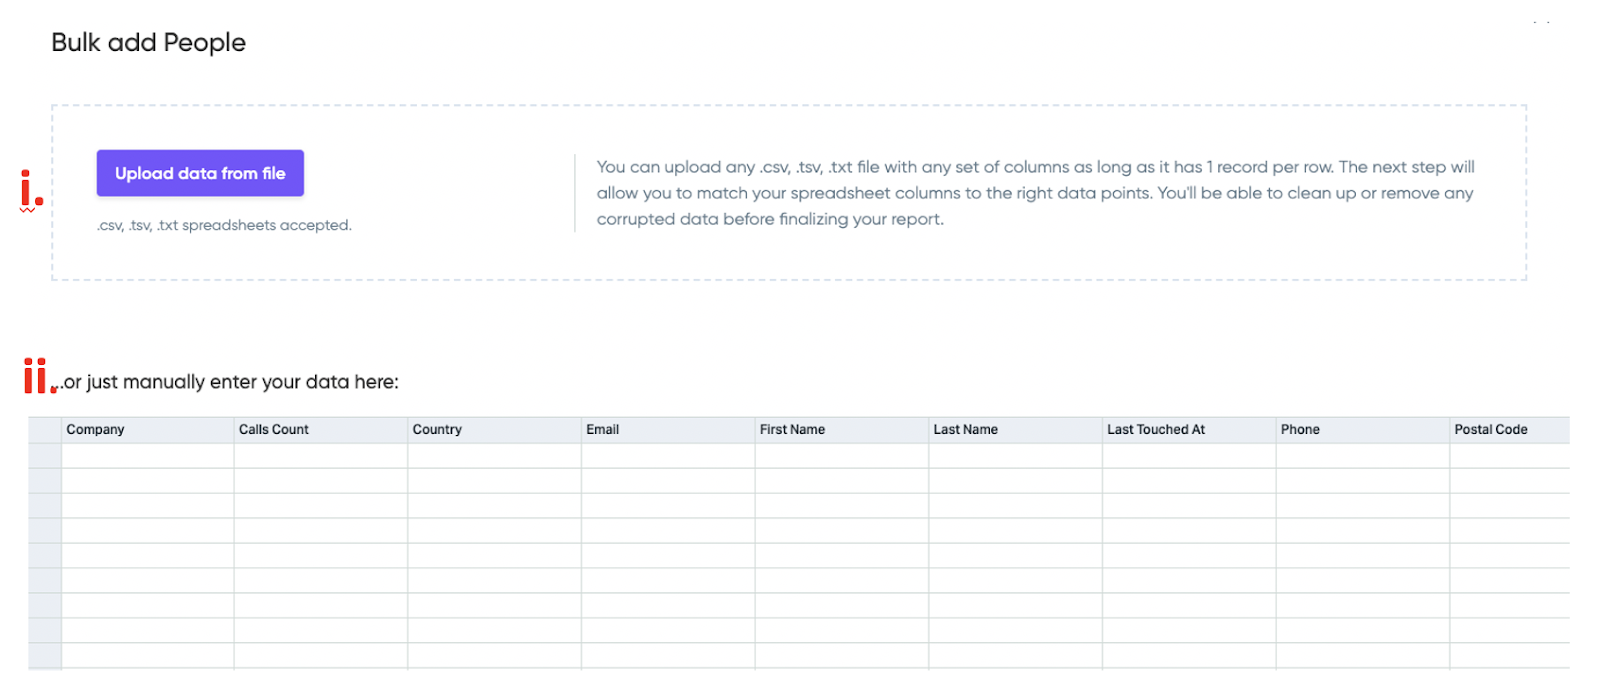Select the Calls Count column header

click(x=321, y=430)
